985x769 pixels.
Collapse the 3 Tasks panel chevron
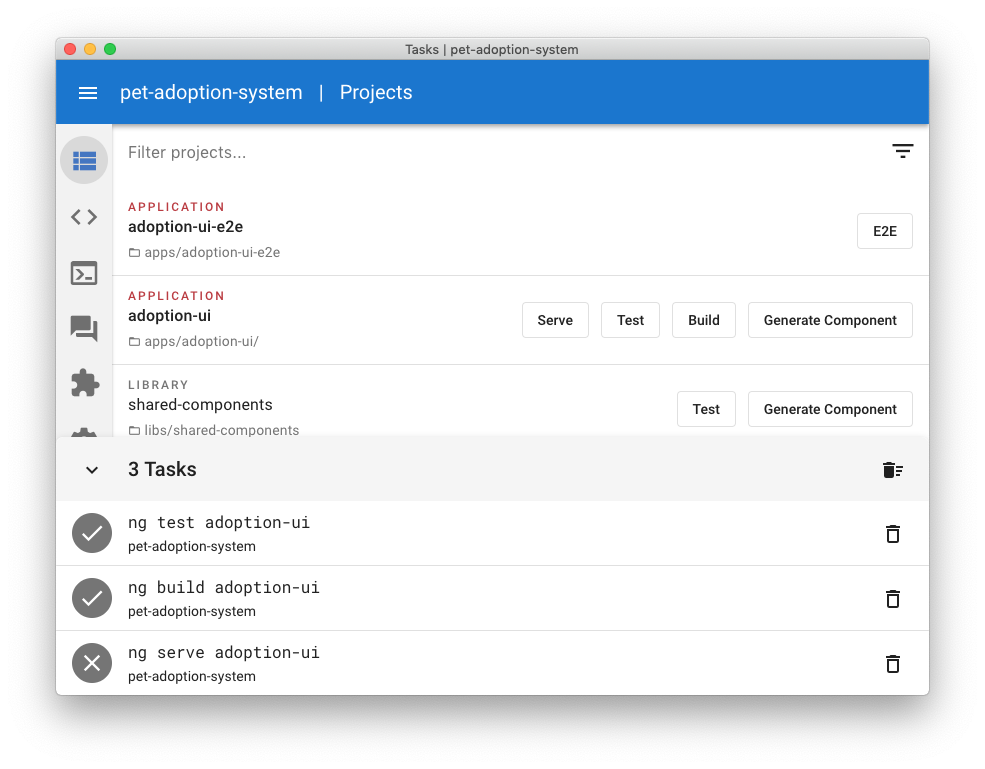coord(92,470)
